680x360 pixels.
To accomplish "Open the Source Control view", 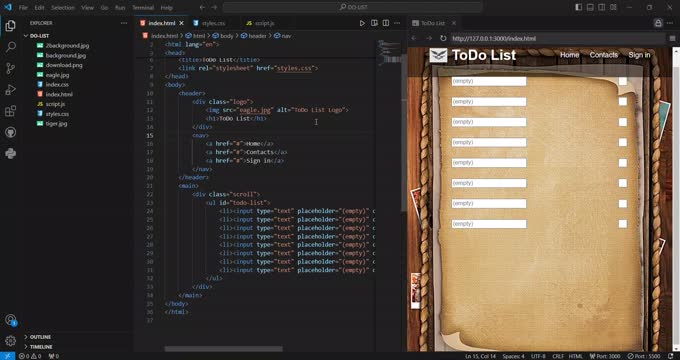I will pos(10,68).
